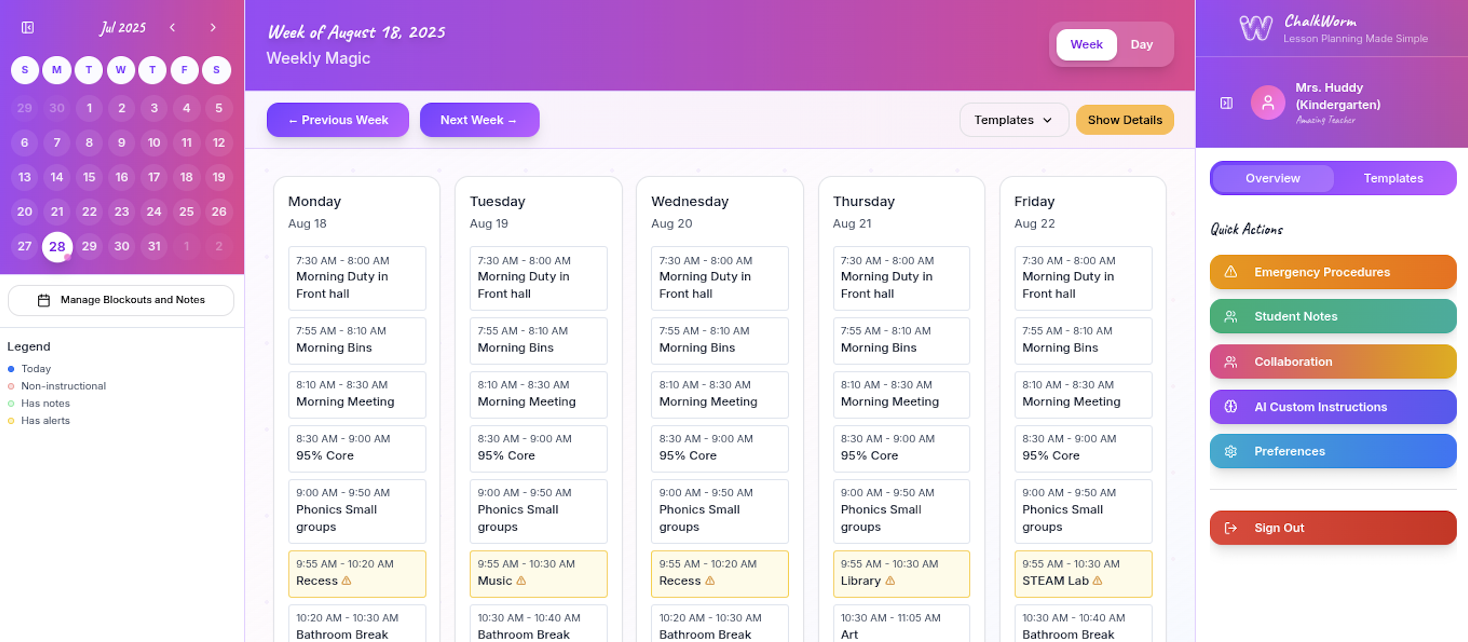Select July 23 in mini calendar
The image size is (1468, 642).
121,212
